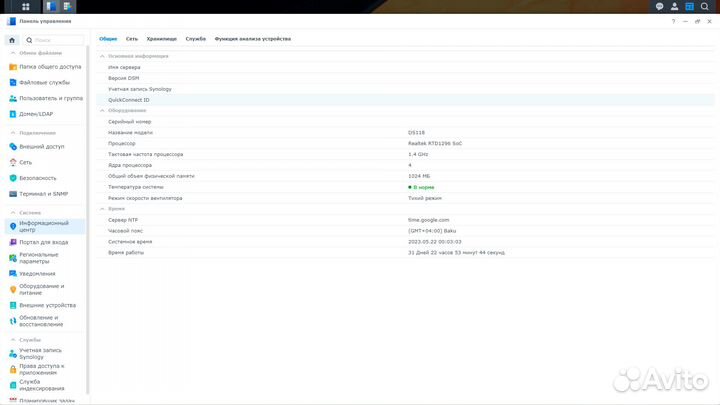Image resolution: width=720 pixels, height=405 pixels.
Task: Open Портал для входа settings
Action: (x=45, y=242)
